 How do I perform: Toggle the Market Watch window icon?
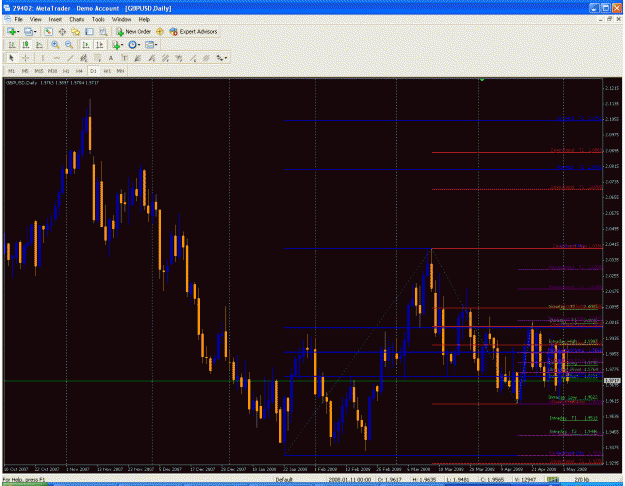pos(49,31)
